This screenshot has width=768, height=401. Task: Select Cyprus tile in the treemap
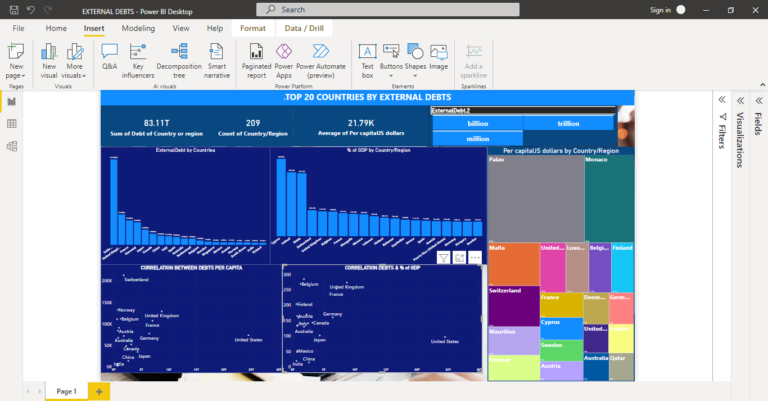pyautogui.click(x=561, y=329)
